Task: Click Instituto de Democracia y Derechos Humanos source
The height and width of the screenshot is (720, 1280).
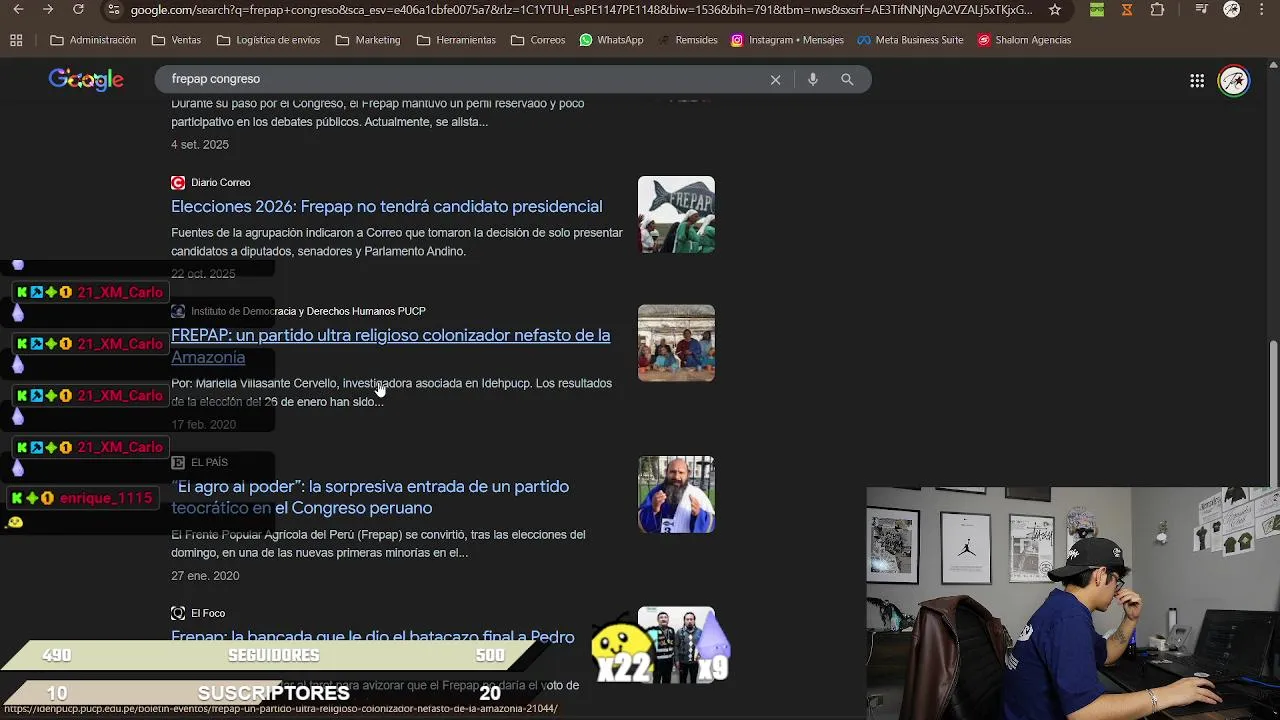Action: (x=308, y=311)
